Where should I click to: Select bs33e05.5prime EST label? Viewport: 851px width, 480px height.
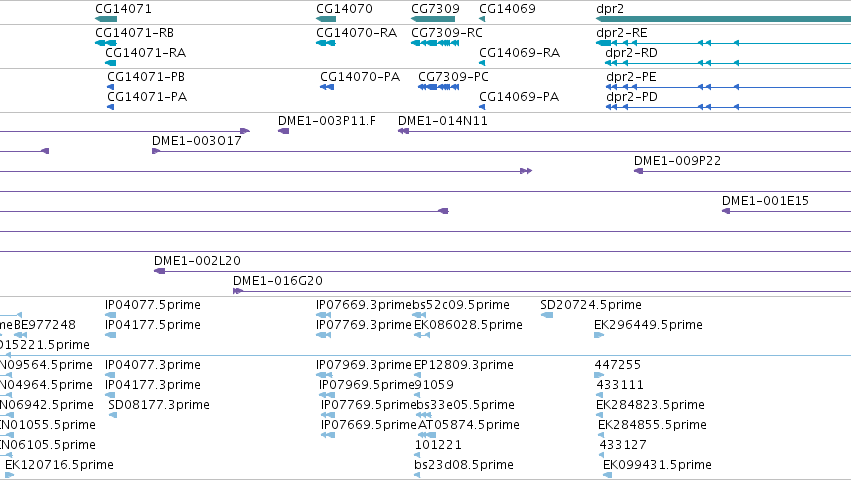tap(465, 405)
